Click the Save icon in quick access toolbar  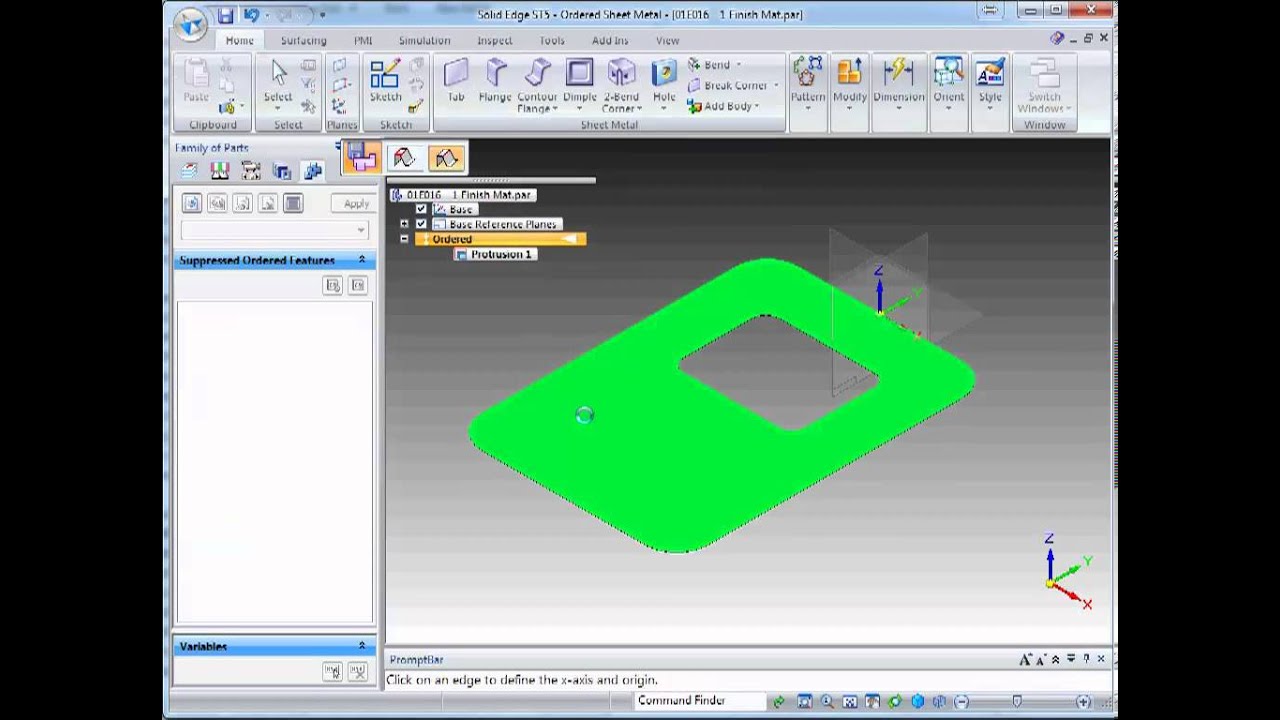pyautogui.click(x=225, y=15)
